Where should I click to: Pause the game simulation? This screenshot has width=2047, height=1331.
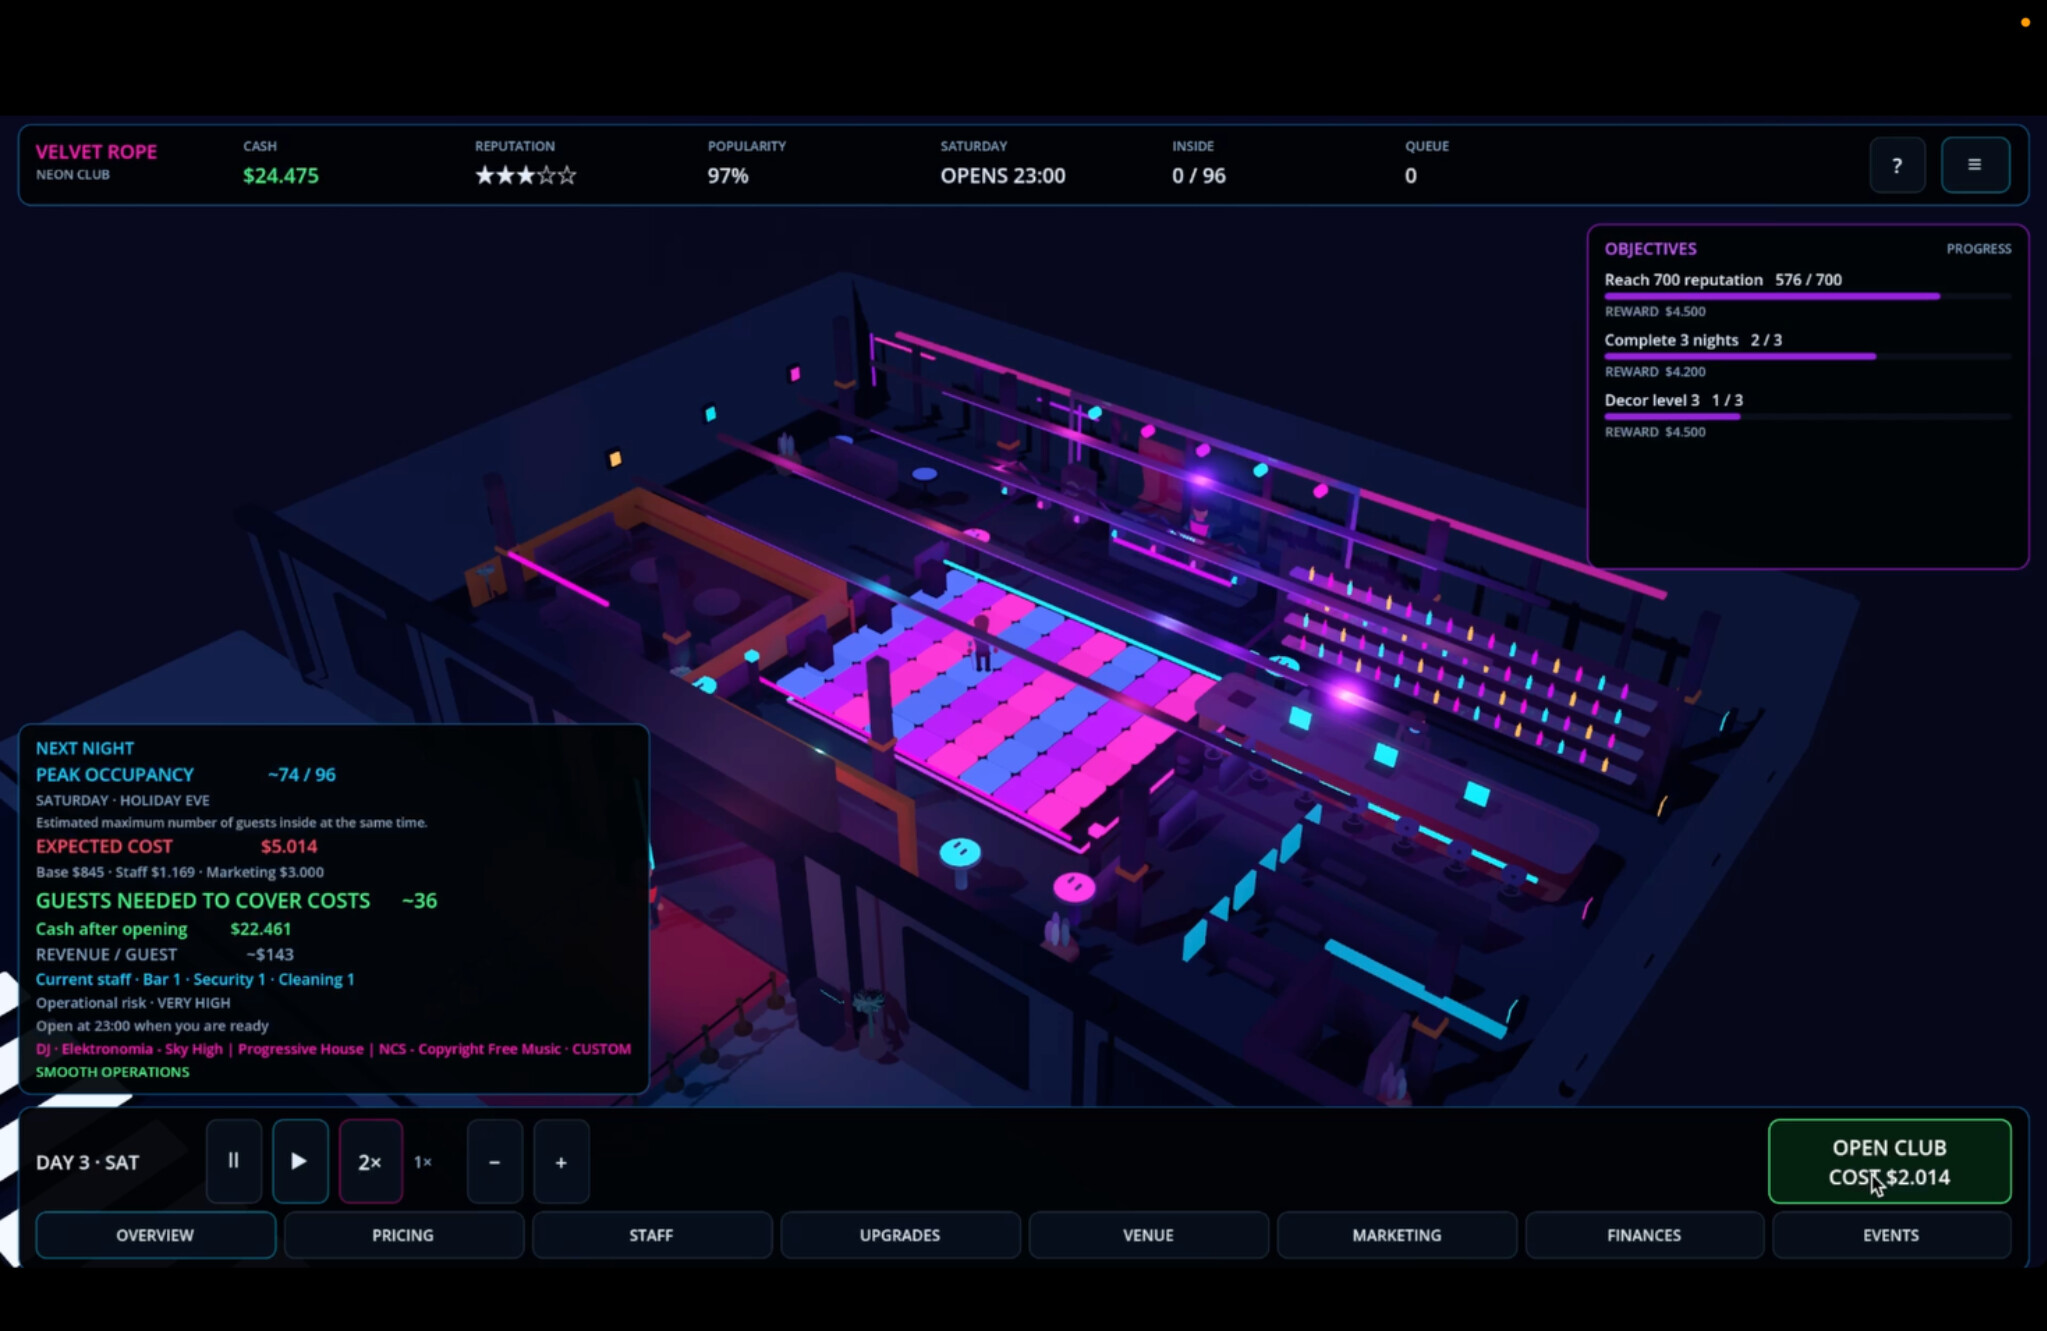(x=234, y=1161)
